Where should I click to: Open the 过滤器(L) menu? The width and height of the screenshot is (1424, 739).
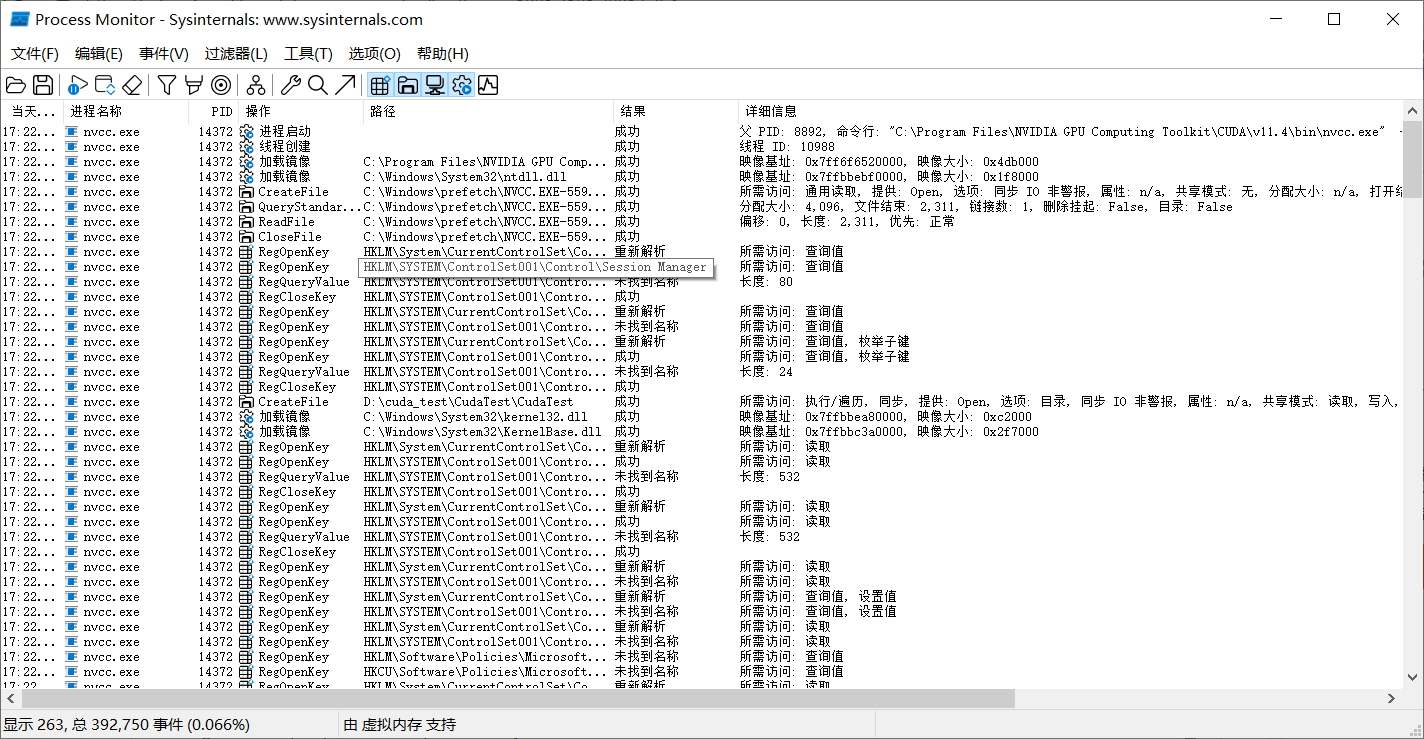tap(236, 54)
